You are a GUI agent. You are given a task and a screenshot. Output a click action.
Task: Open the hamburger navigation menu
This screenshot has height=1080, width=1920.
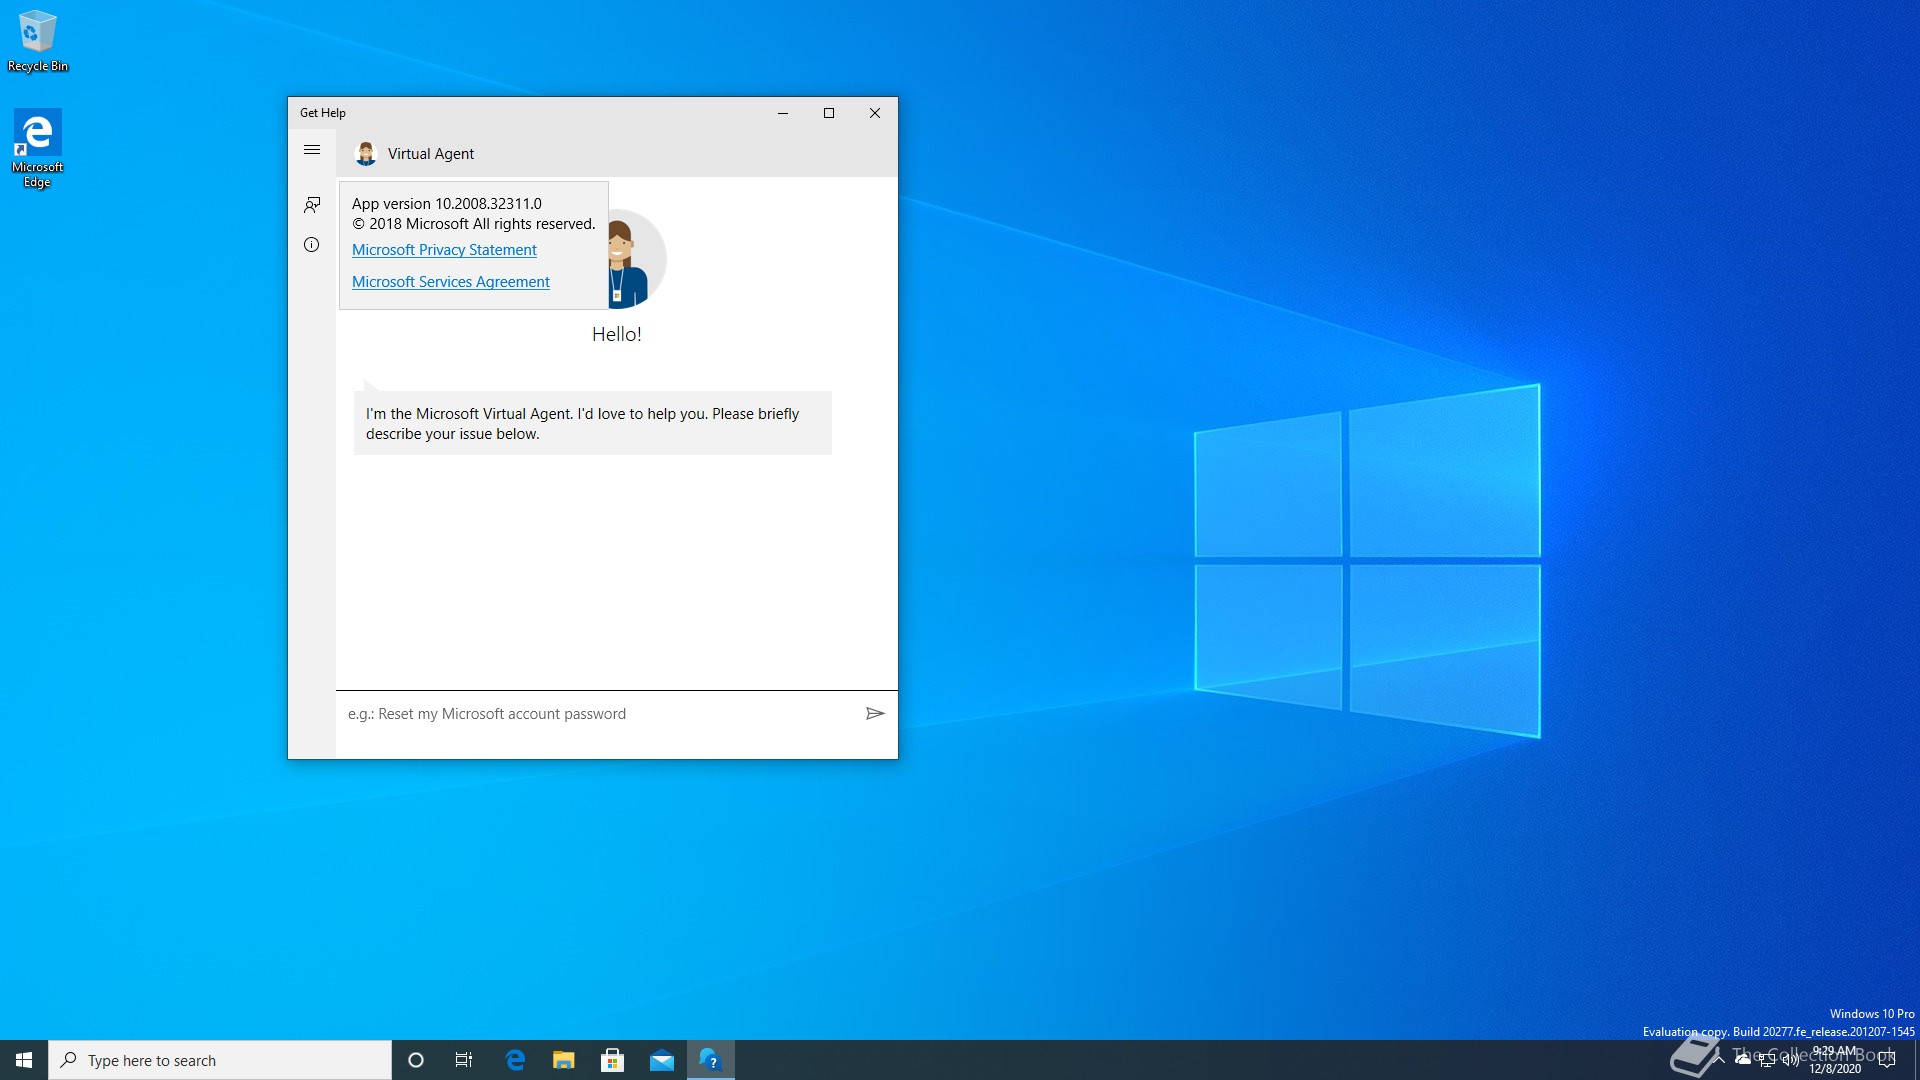click(x=312, y=150)
